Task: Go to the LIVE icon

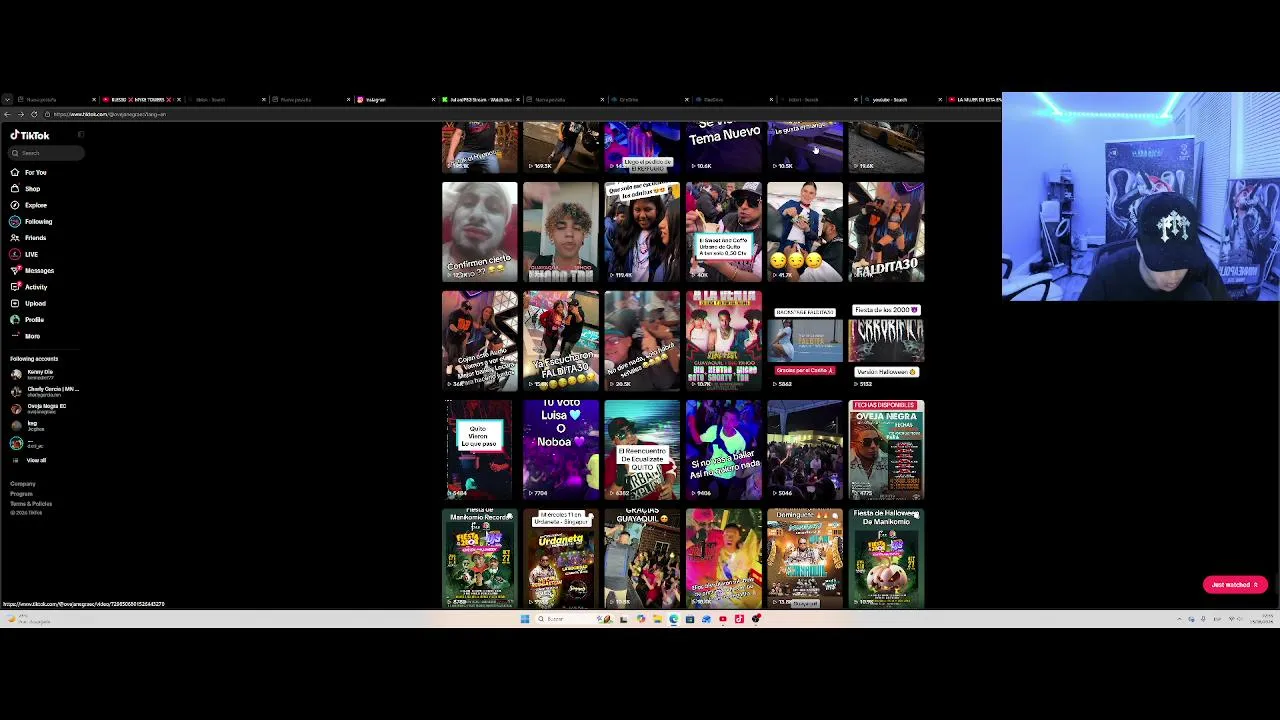Action: [x=15, y=254]
